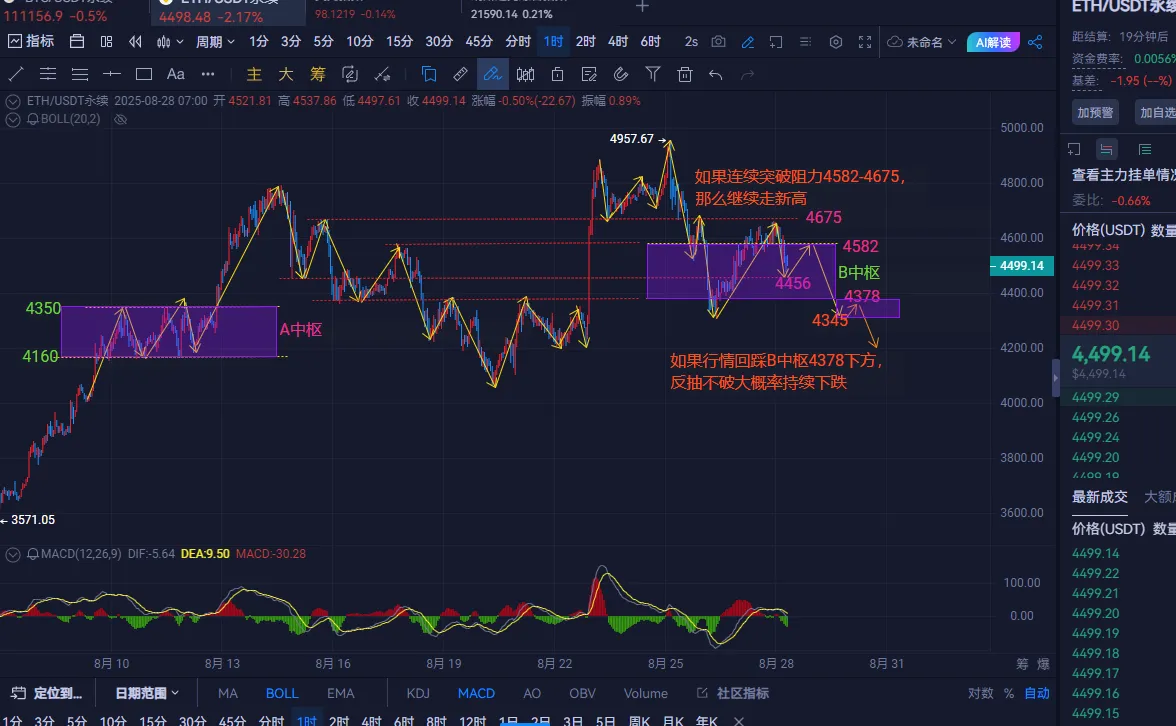Toggle the MA indicator
Viewport: 1176px width, 726px height.
coord(227,693)
